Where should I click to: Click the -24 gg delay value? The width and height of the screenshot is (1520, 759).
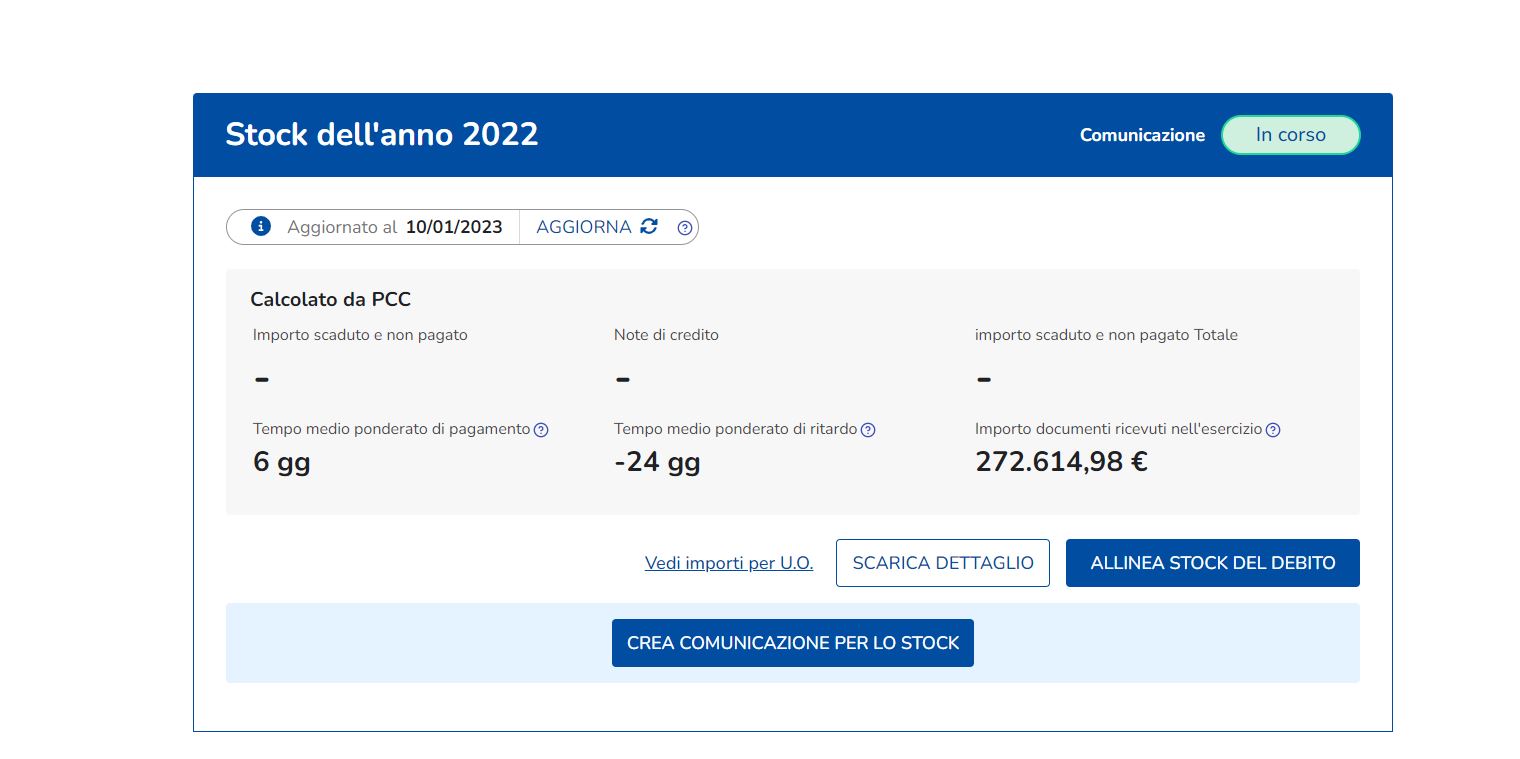(x=656, y=462)
